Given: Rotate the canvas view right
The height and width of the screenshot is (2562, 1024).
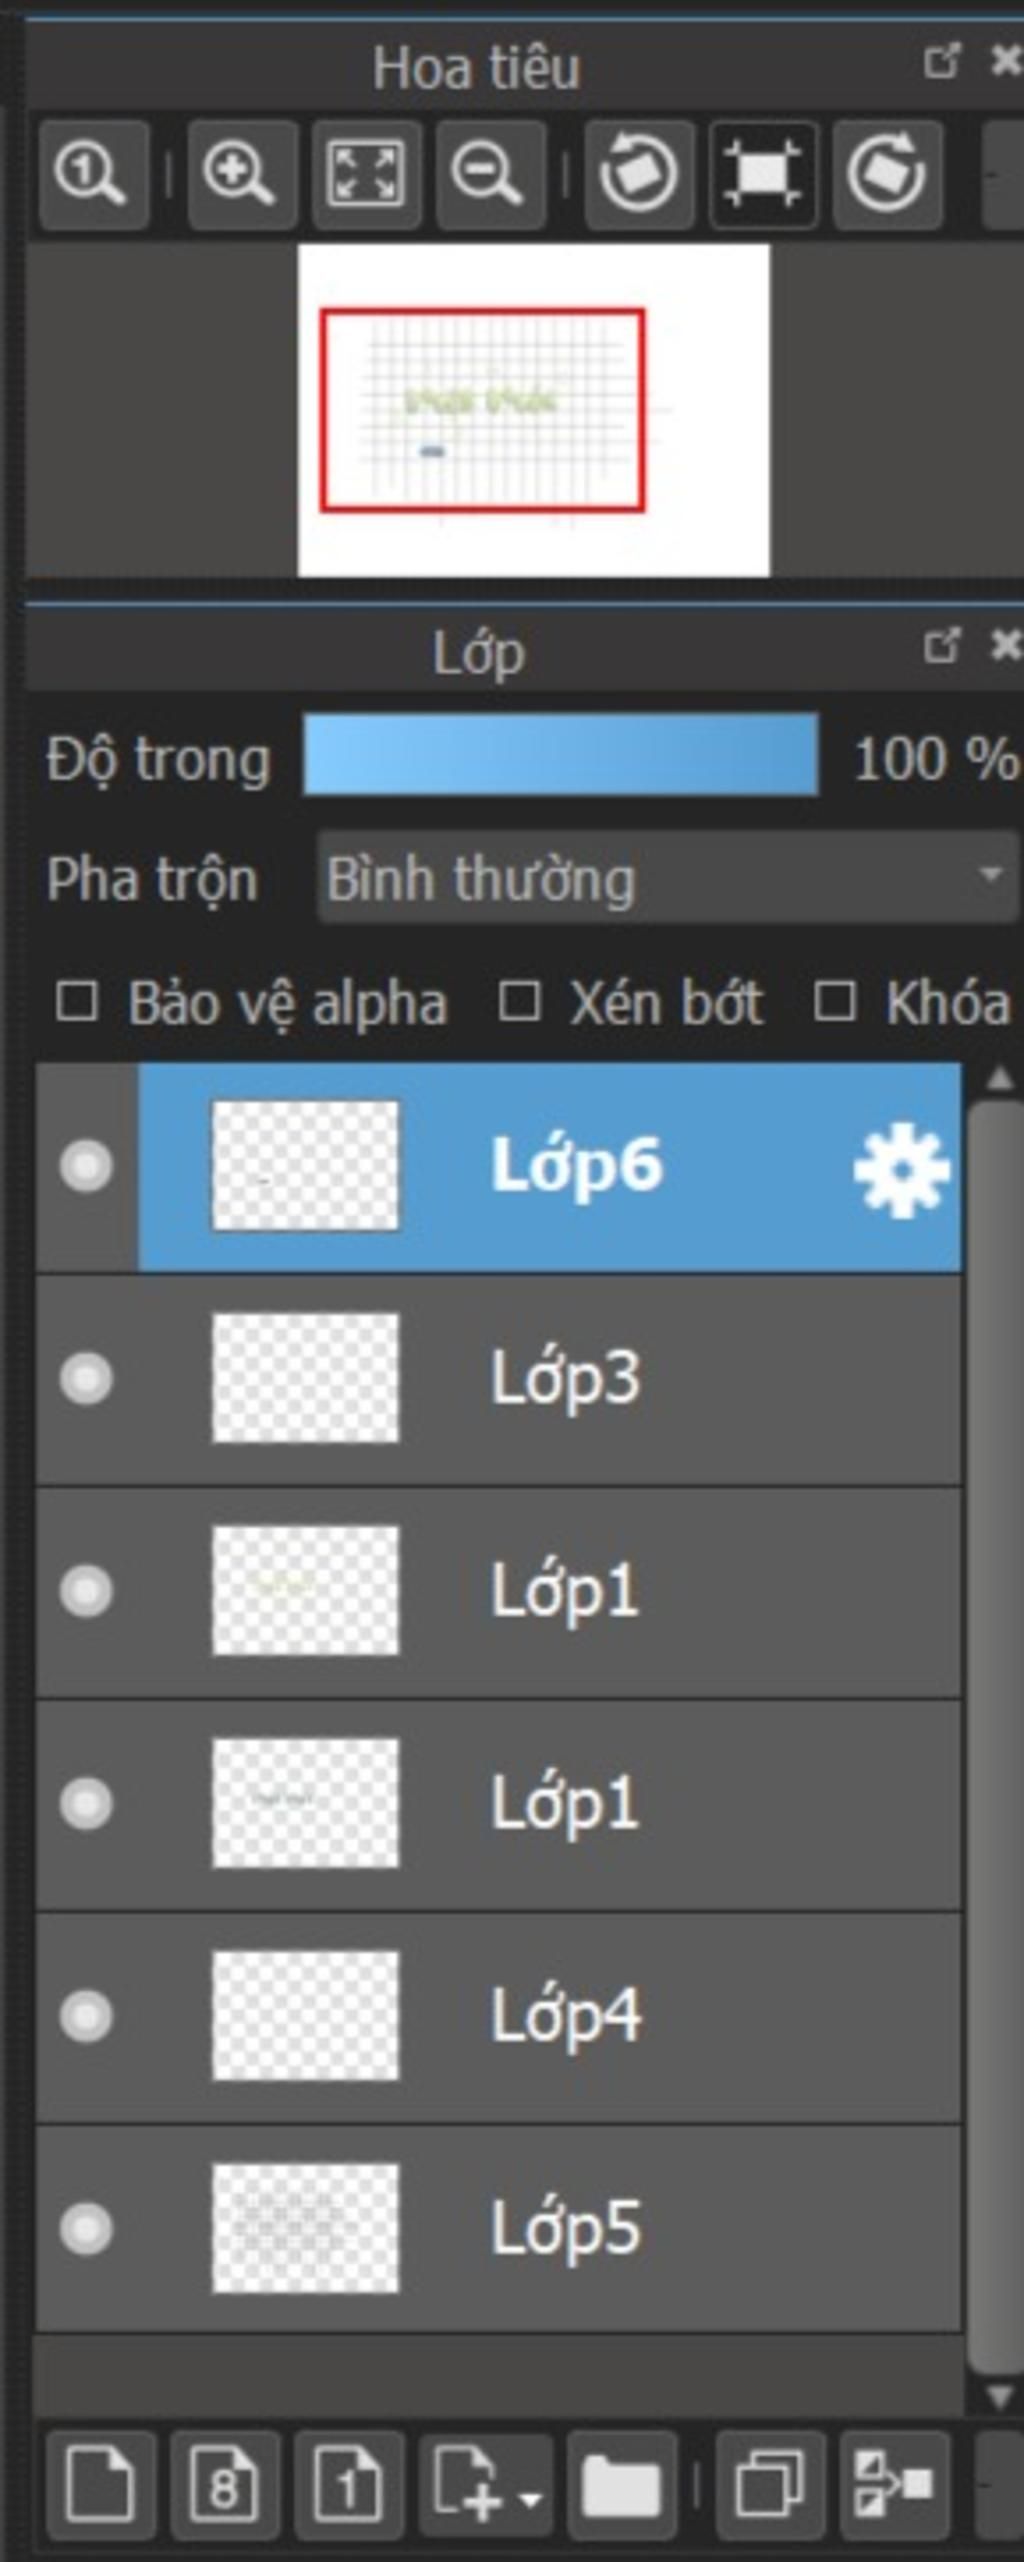Looking at the screenshot, I should [887, 174].
